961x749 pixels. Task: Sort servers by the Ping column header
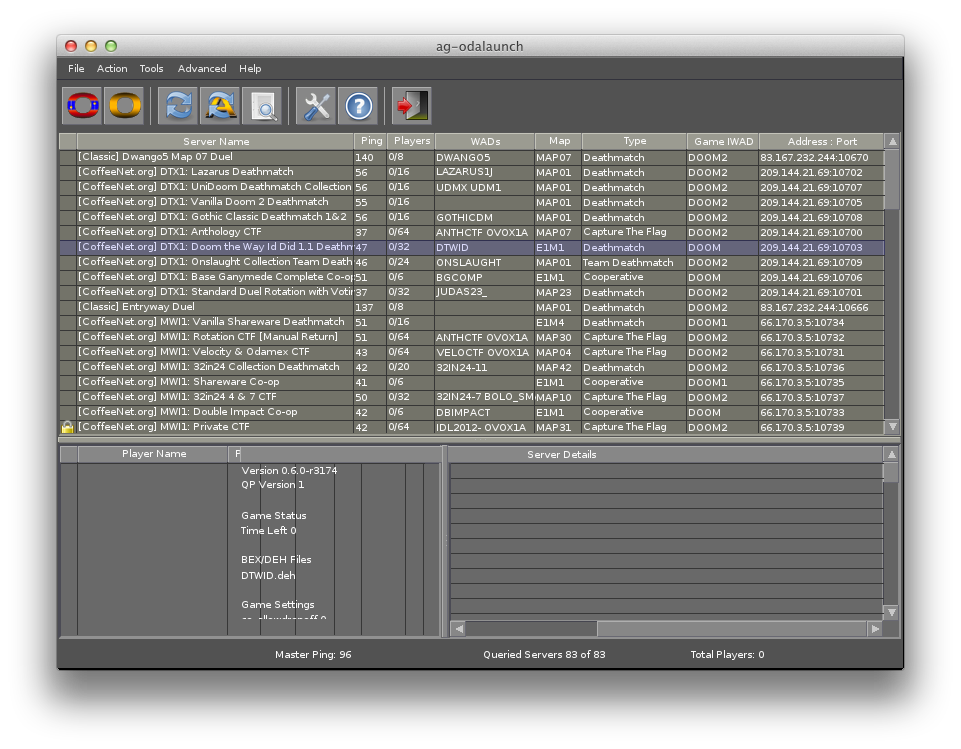click(x=371, y=141)
